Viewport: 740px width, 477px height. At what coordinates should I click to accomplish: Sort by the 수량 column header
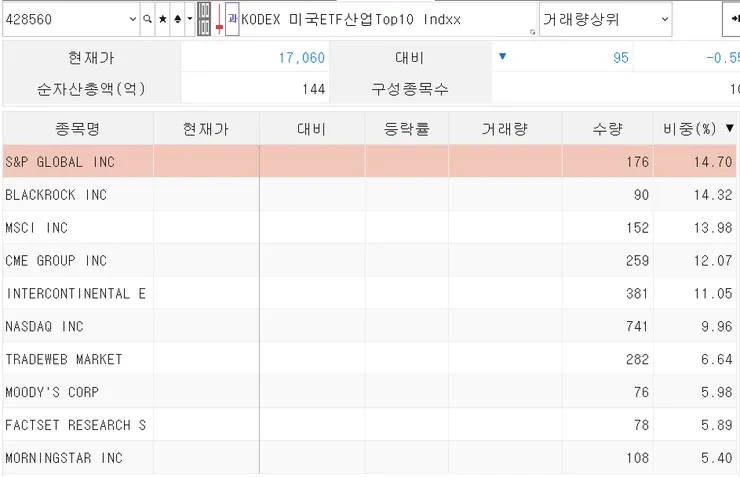608,128
